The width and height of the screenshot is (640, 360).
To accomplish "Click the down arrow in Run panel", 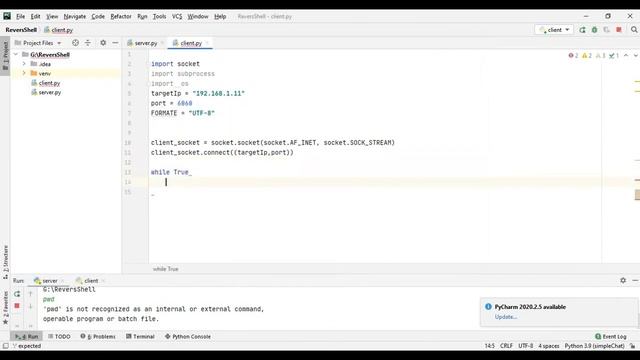I will click(x=30, y=306).
